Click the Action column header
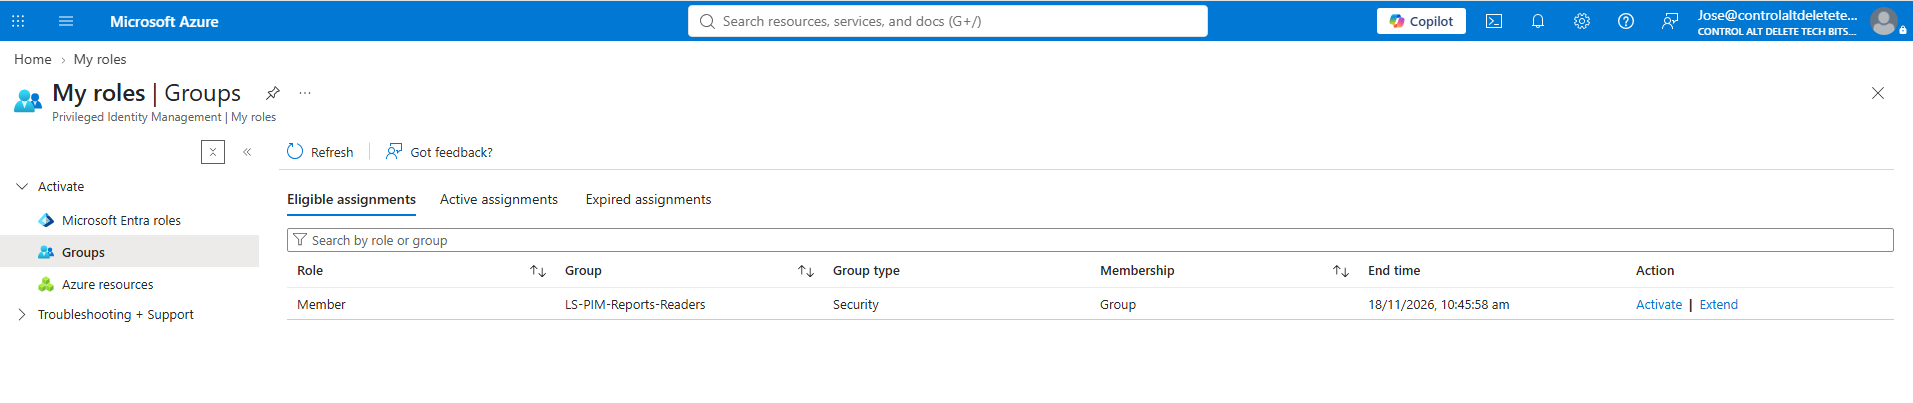 [x=1655, y=270]
